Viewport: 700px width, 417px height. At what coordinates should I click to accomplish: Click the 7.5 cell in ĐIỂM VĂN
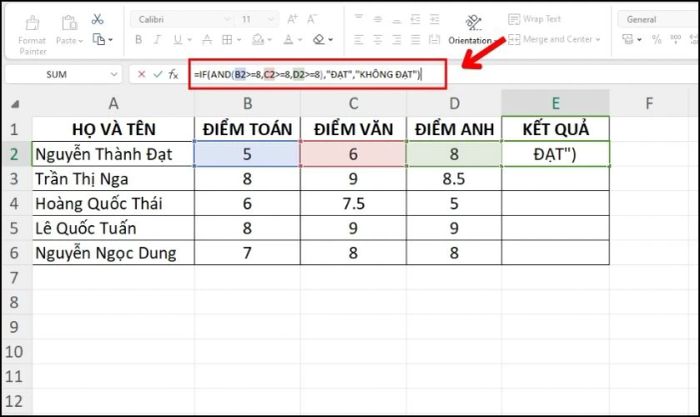(353, 204)
